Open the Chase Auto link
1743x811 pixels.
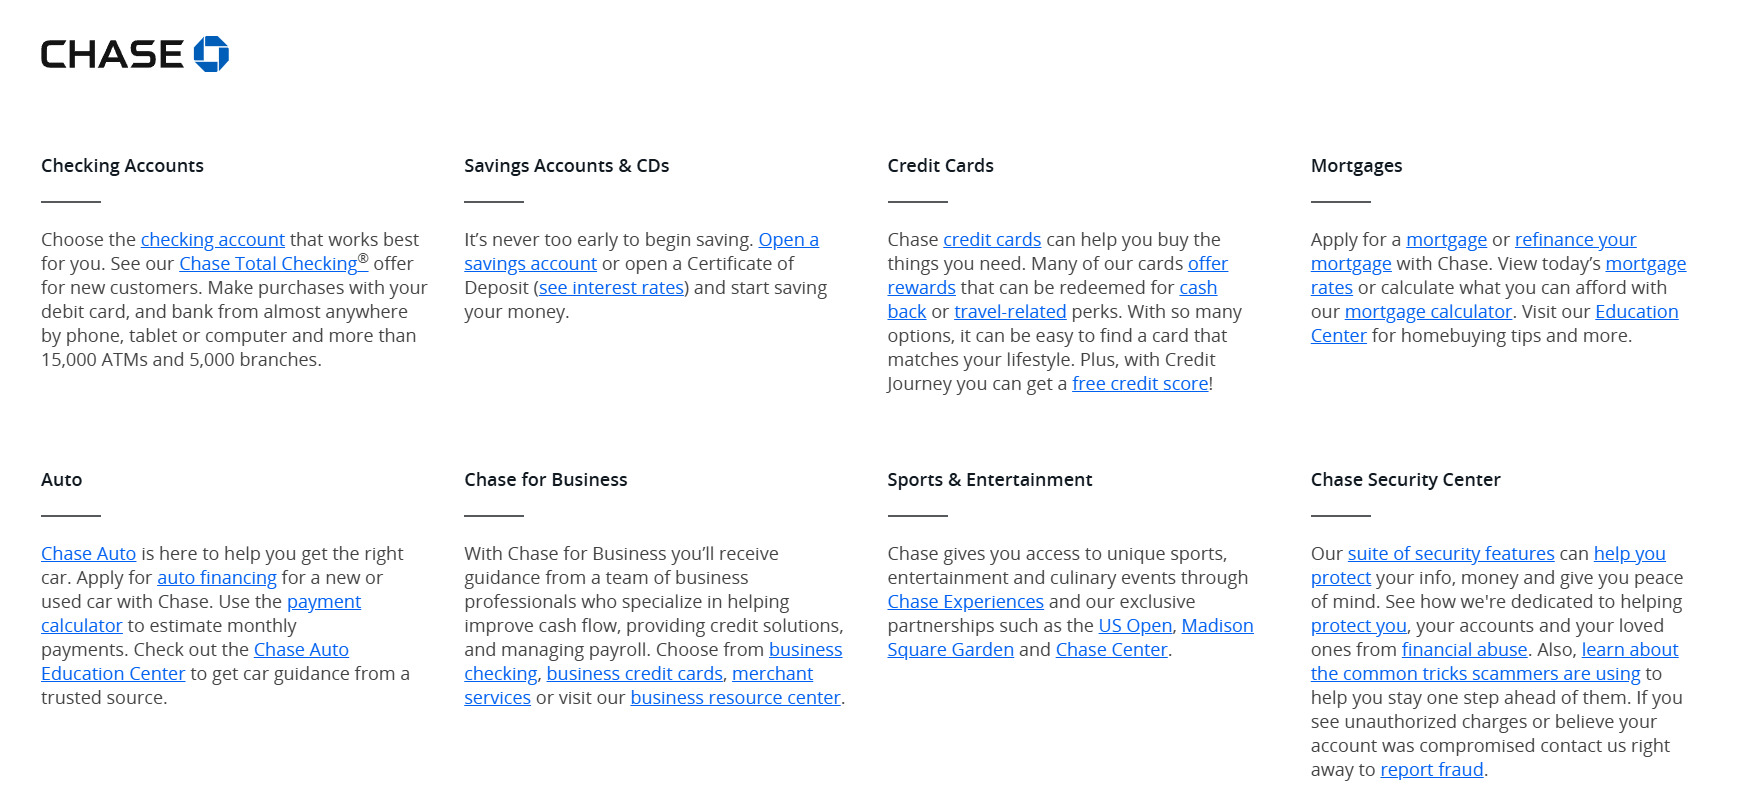tap(88, 554)
